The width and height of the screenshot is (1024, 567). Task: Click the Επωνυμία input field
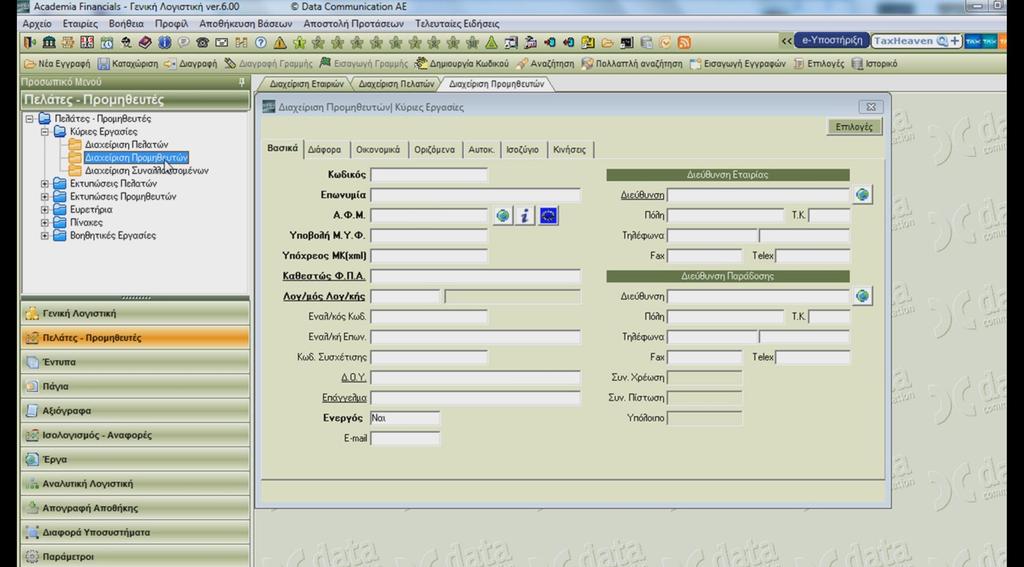pos(475,195)
